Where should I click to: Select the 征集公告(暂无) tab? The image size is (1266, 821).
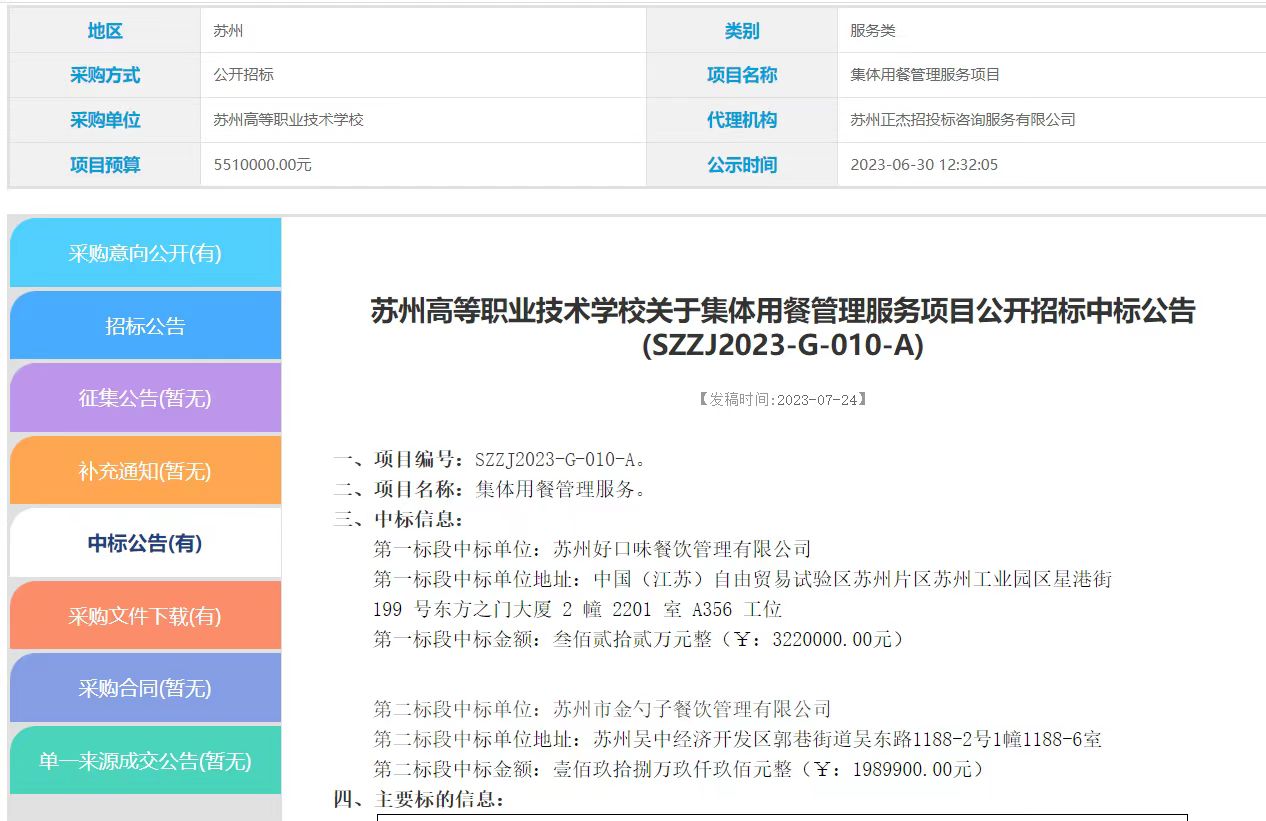[x=145, y=398]
